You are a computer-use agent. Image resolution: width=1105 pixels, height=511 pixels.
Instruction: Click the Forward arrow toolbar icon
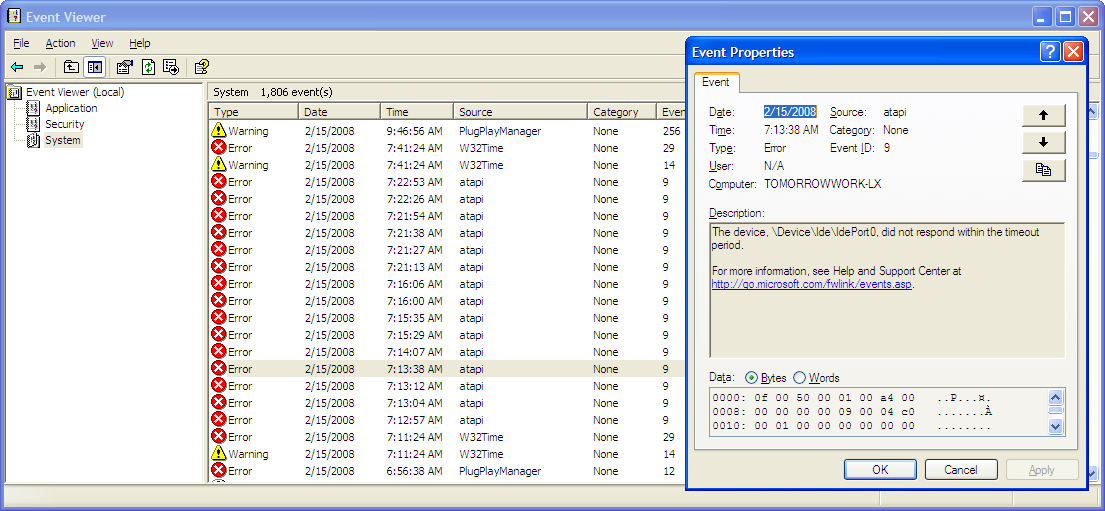click(39, 67)
